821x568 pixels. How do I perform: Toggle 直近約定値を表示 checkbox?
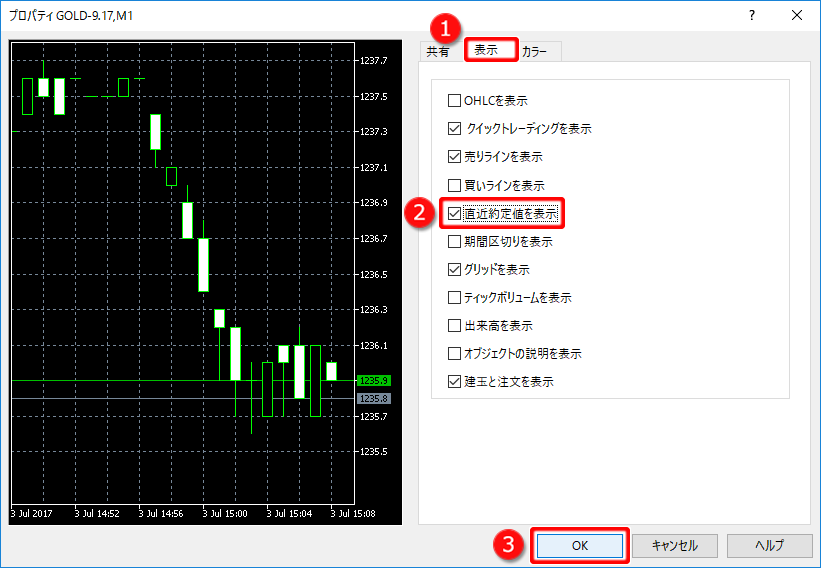pos(455,213)
